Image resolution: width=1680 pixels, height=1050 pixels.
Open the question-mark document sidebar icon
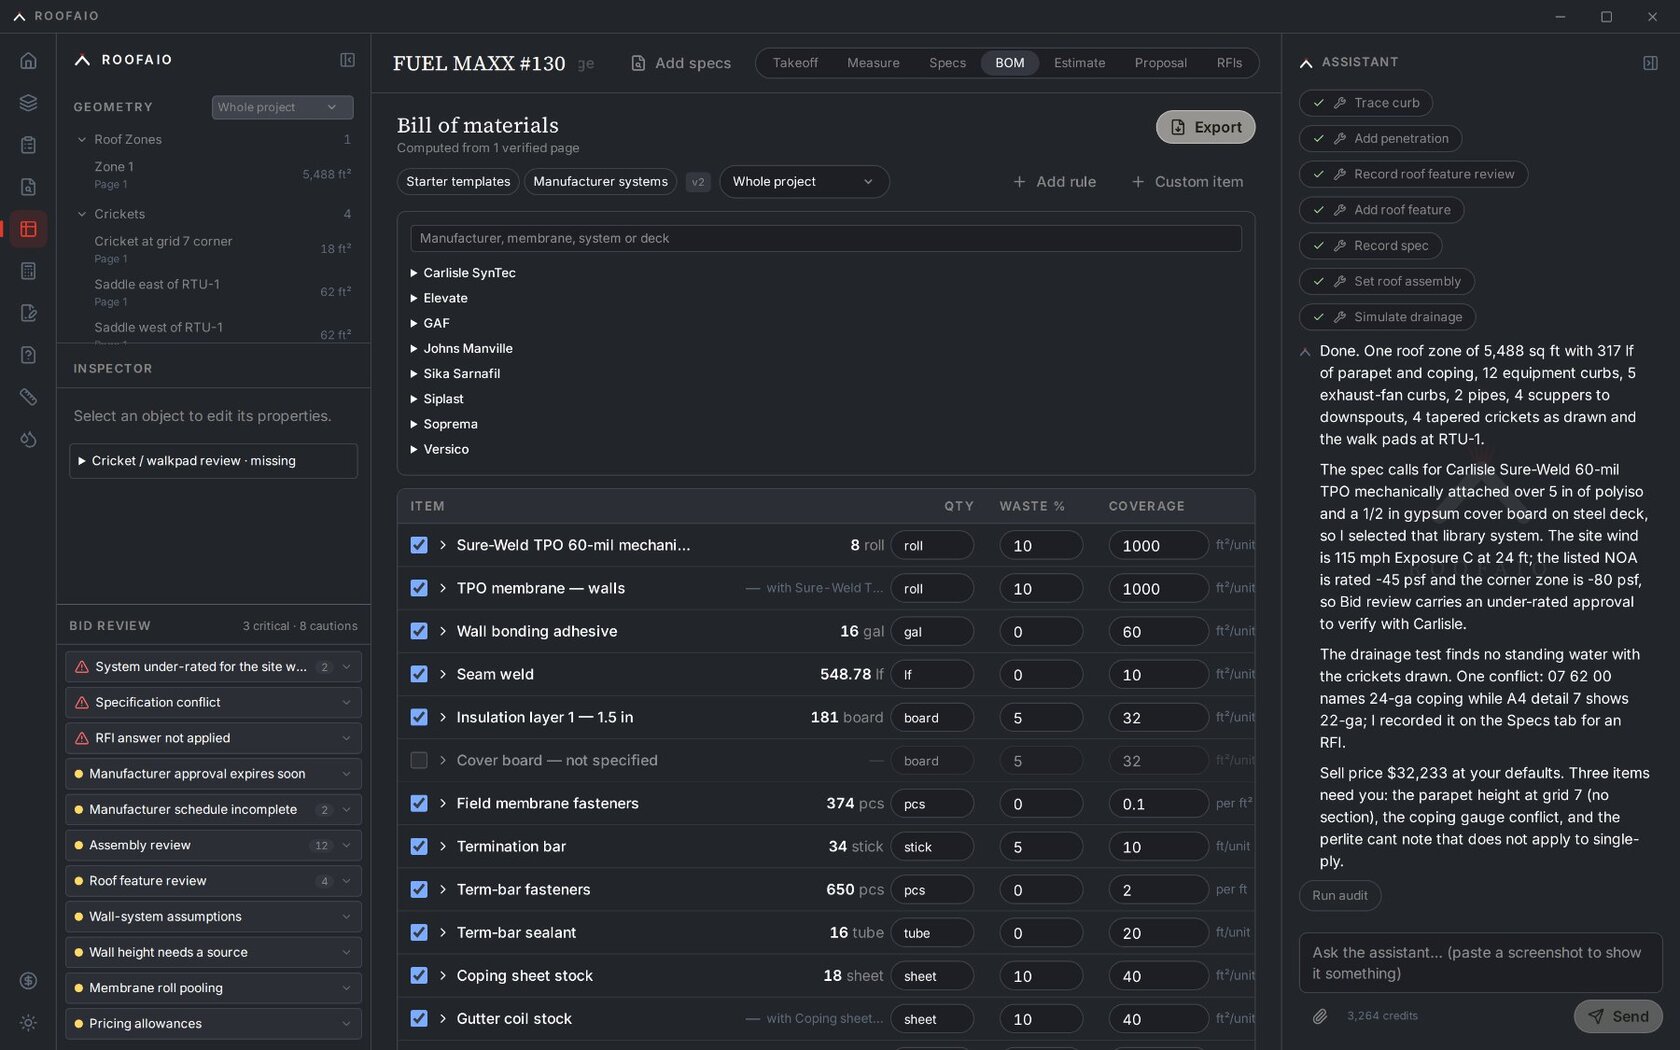(x=28, y=355)
